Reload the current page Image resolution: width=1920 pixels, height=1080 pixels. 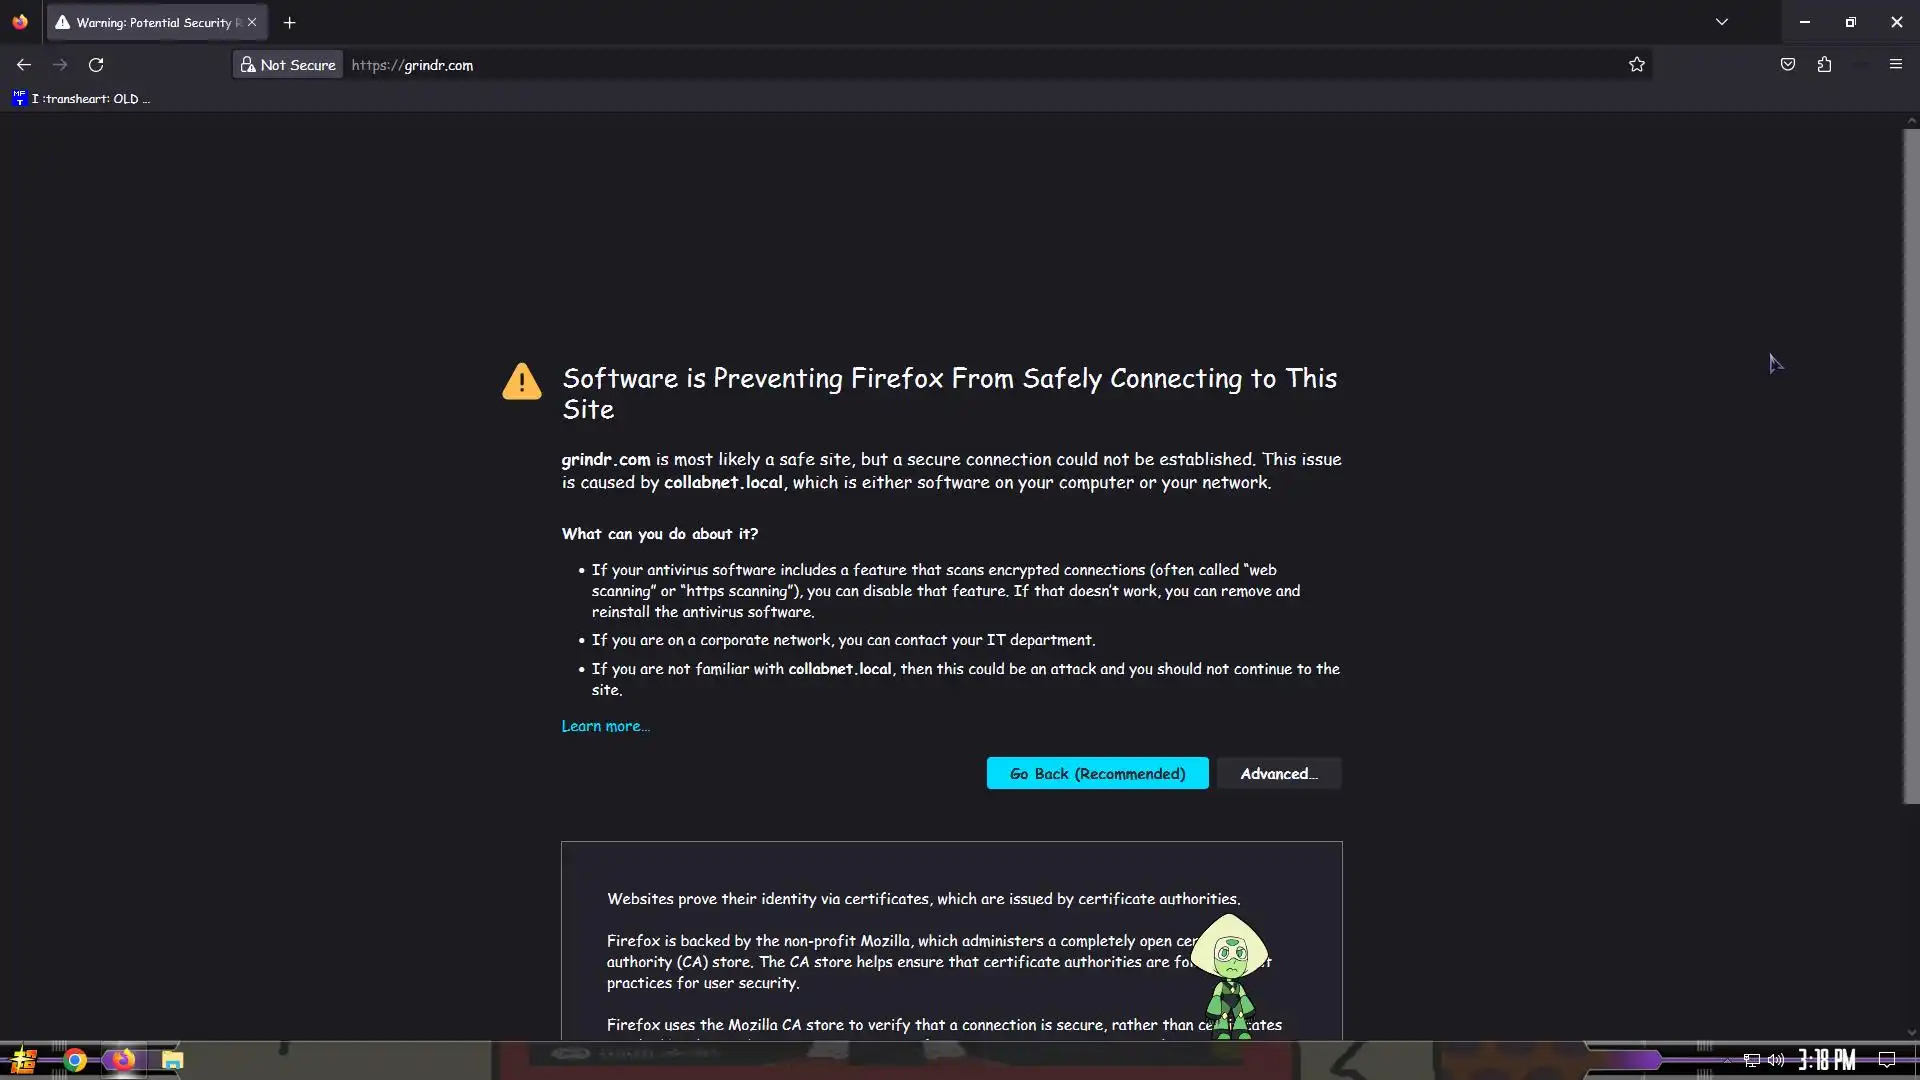coord(96,65)
